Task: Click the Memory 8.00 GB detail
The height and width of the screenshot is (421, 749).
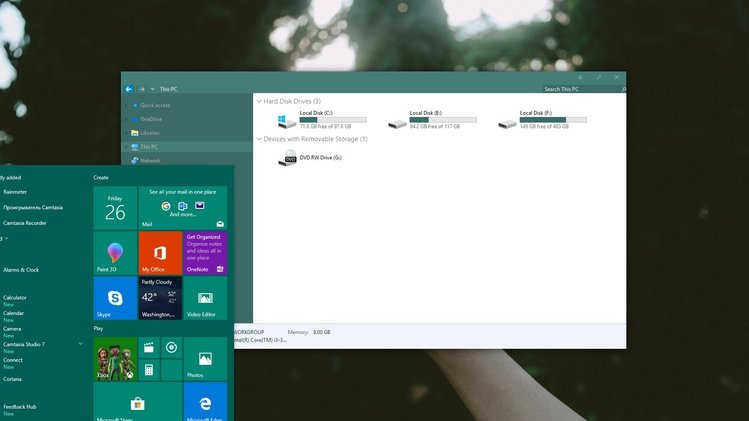Action: point(309,332)
